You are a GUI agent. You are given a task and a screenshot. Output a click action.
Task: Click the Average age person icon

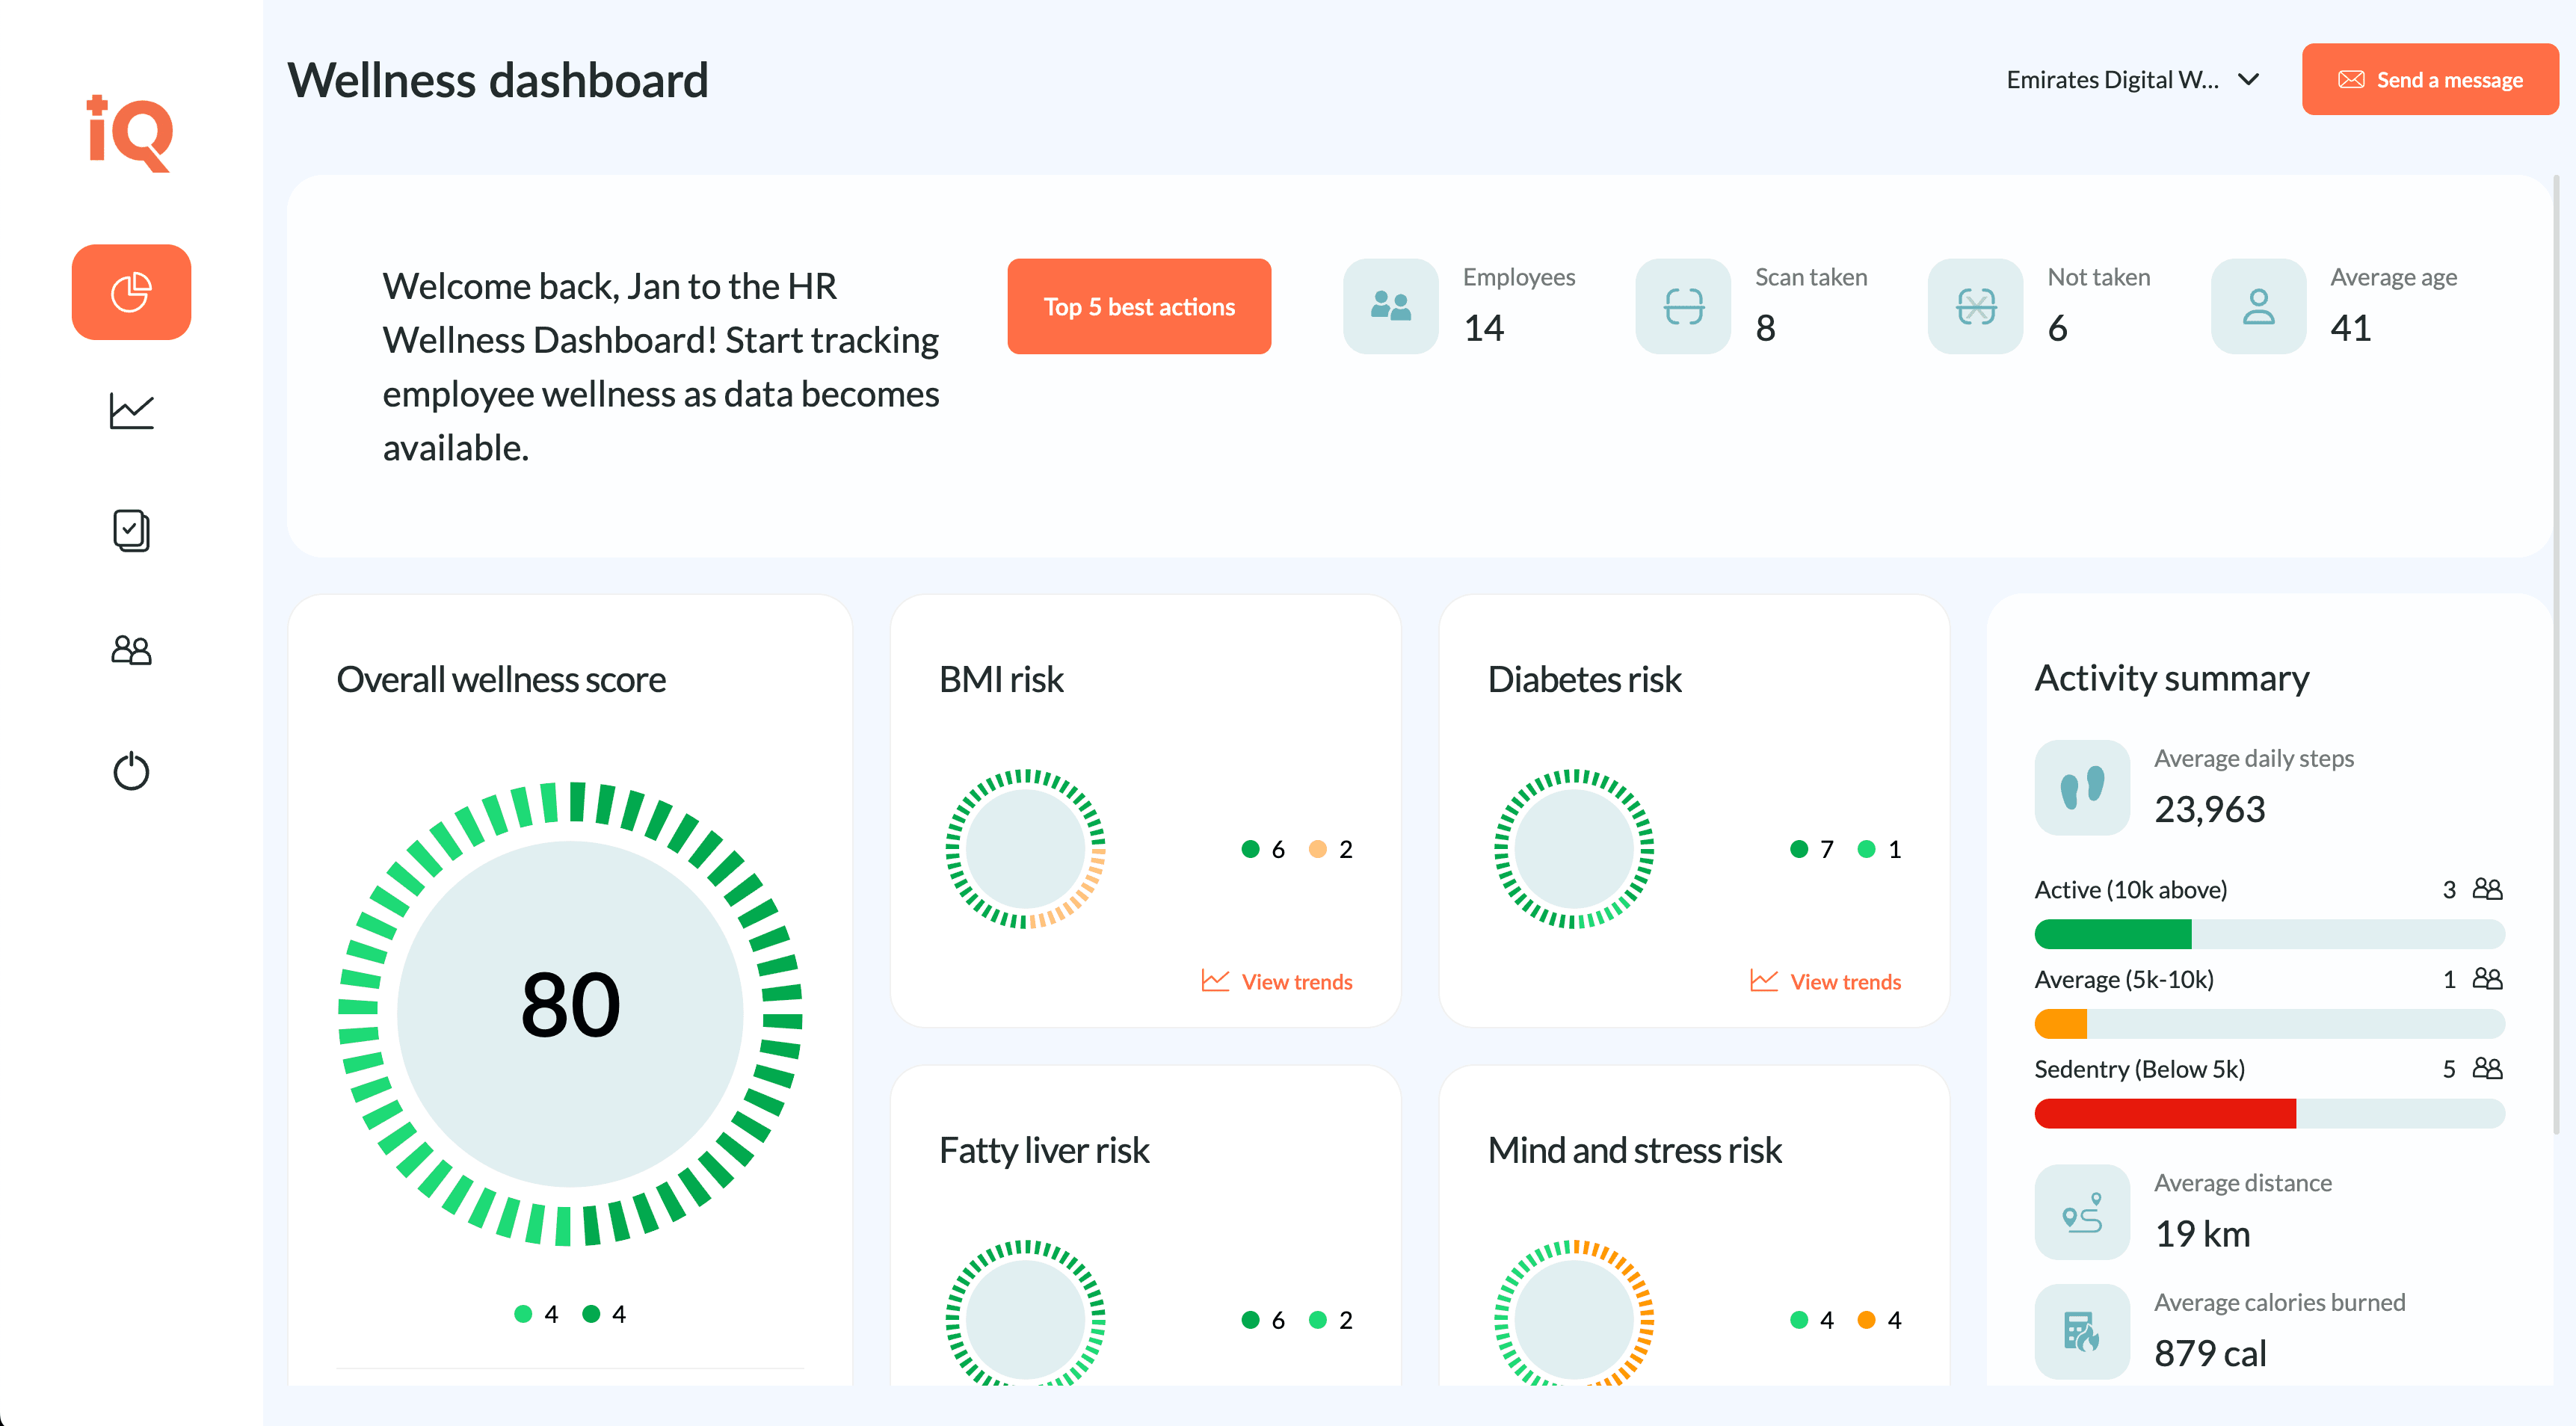[x=2258, y=306]
